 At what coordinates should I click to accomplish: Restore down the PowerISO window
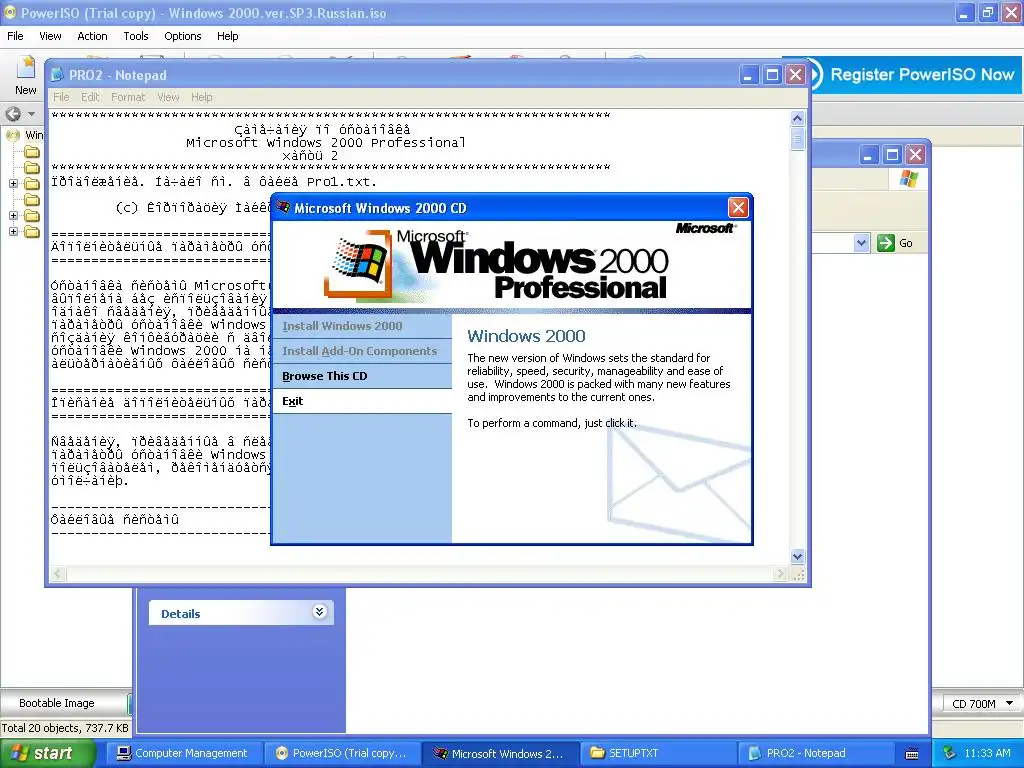pyautogui.click(x=987, y=12)
